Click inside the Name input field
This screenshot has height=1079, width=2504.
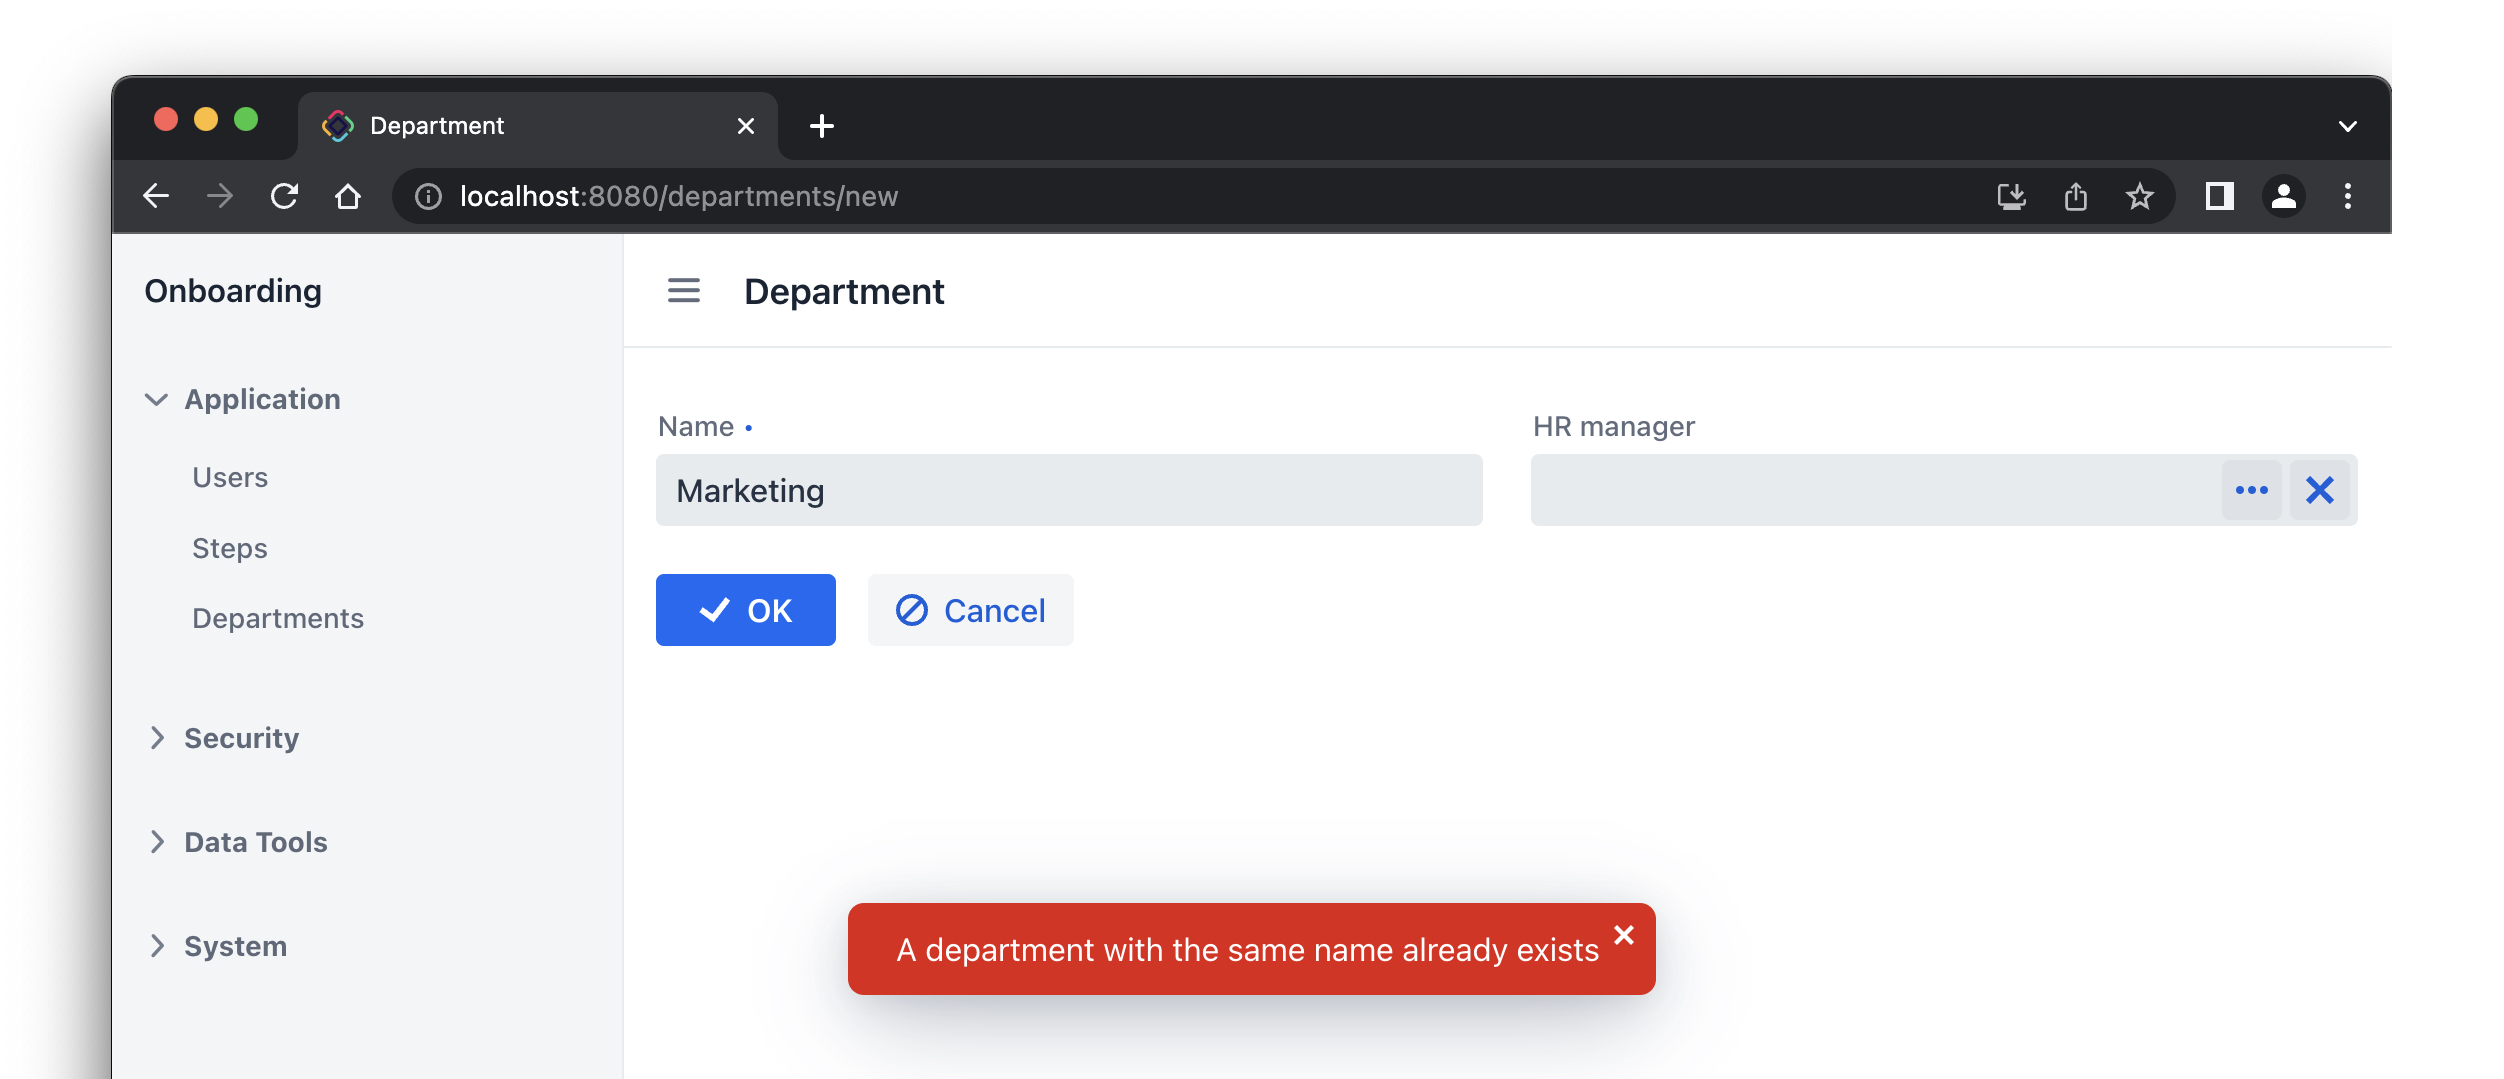click(1069, 490)
